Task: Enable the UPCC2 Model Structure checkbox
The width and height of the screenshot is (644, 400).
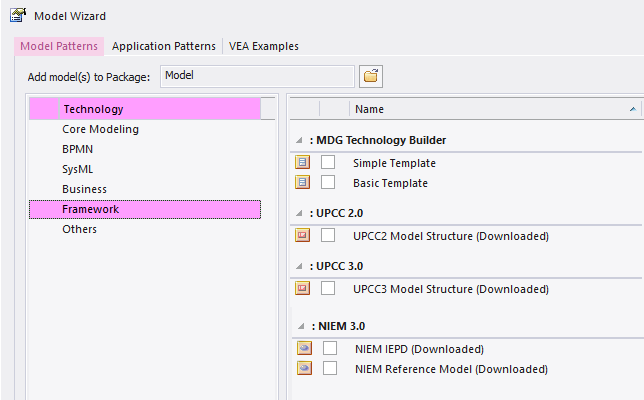Action: tap(328, 236)
